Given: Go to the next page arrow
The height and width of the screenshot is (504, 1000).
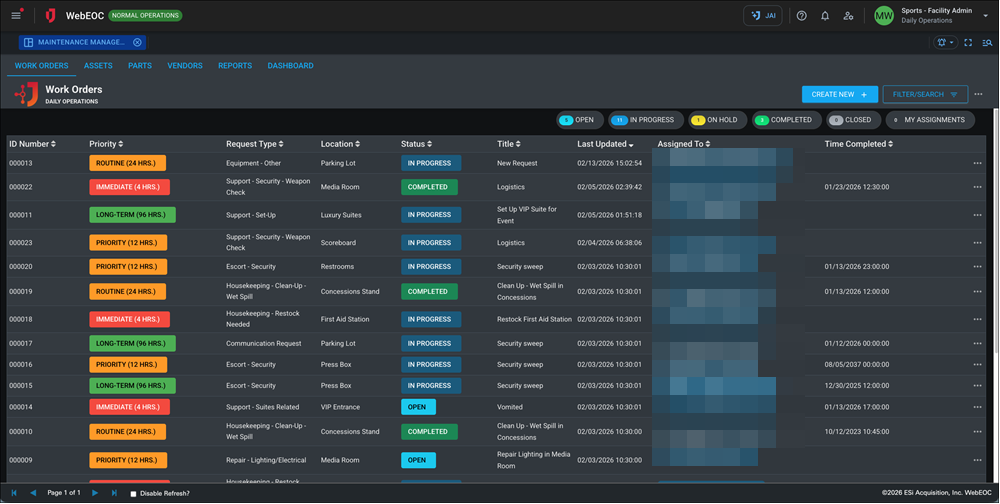Looking at the screenshot, I should (x=95, y=493).
